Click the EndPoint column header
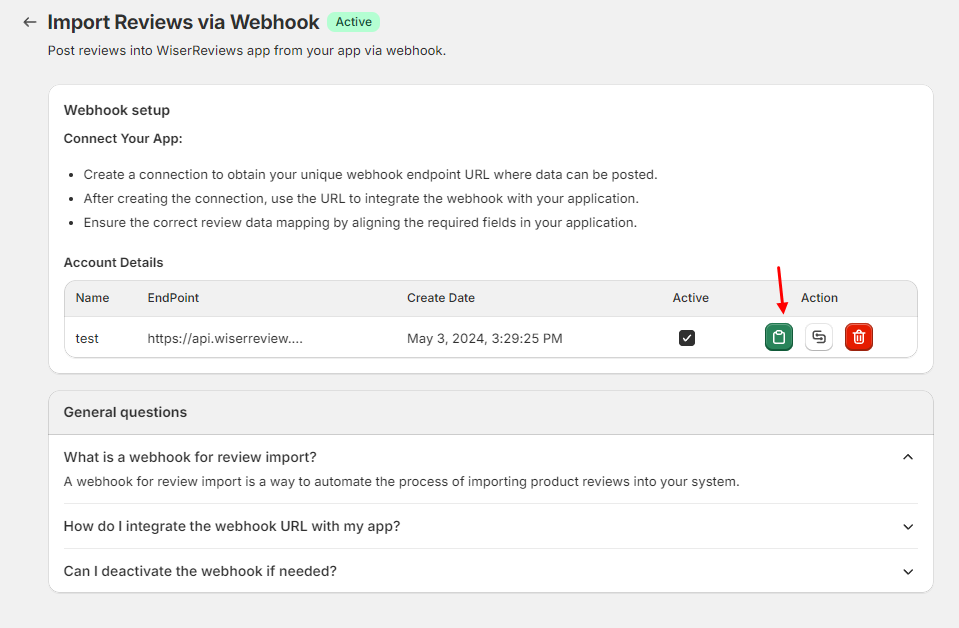Viewport: 959px width, 628px height. 173,298
